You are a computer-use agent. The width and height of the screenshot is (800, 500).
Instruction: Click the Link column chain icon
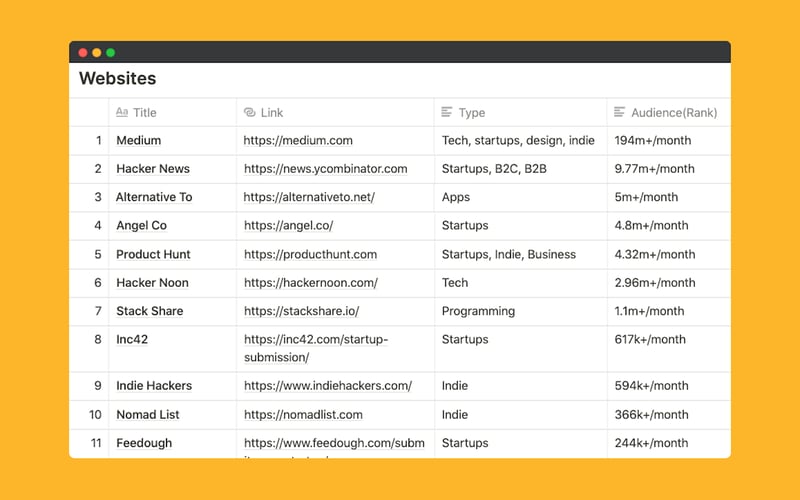[249, 112]
